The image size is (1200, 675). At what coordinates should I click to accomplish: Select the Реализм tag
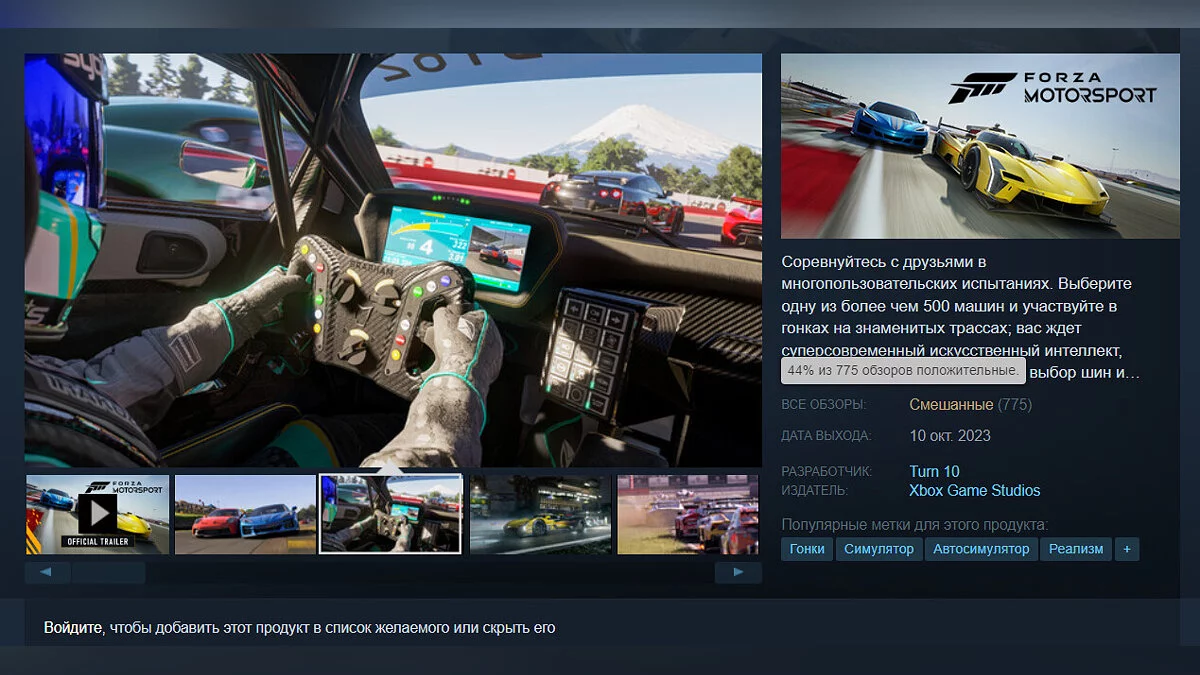click(1076, 549)
